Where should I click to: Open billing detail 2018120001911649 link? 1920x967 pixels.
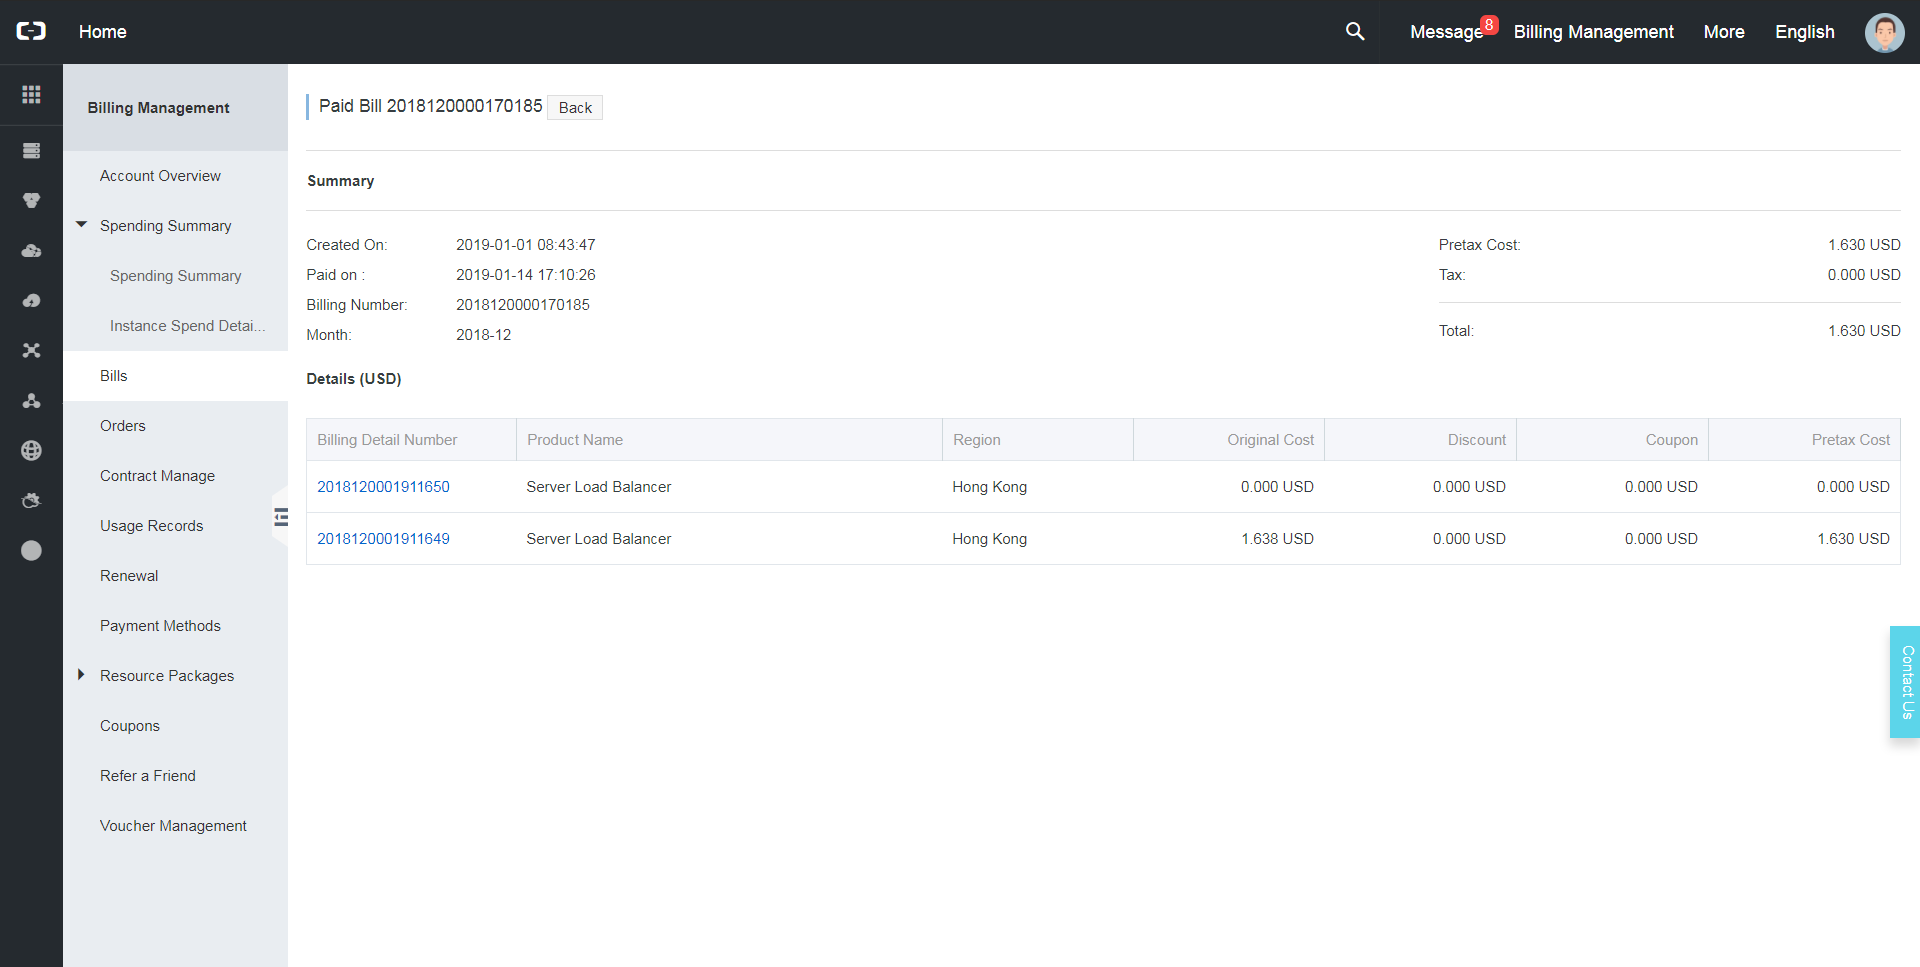(x=383, y=539)
